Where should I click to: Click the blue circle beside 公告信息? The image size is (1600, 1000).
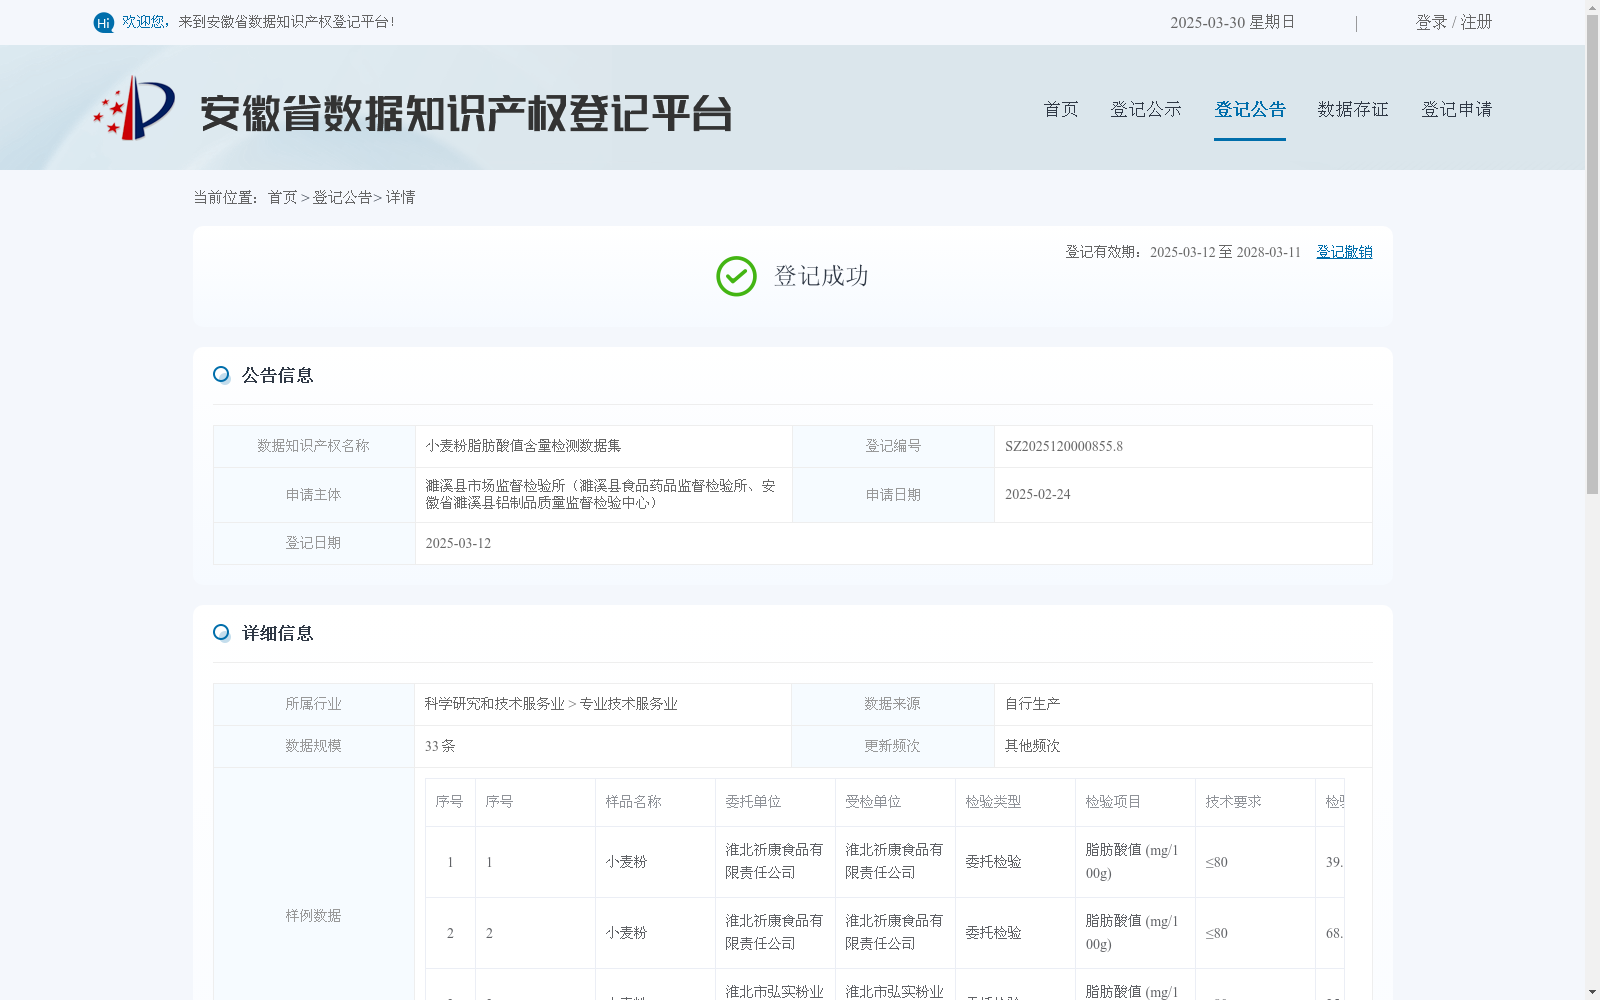coord(221,374)
